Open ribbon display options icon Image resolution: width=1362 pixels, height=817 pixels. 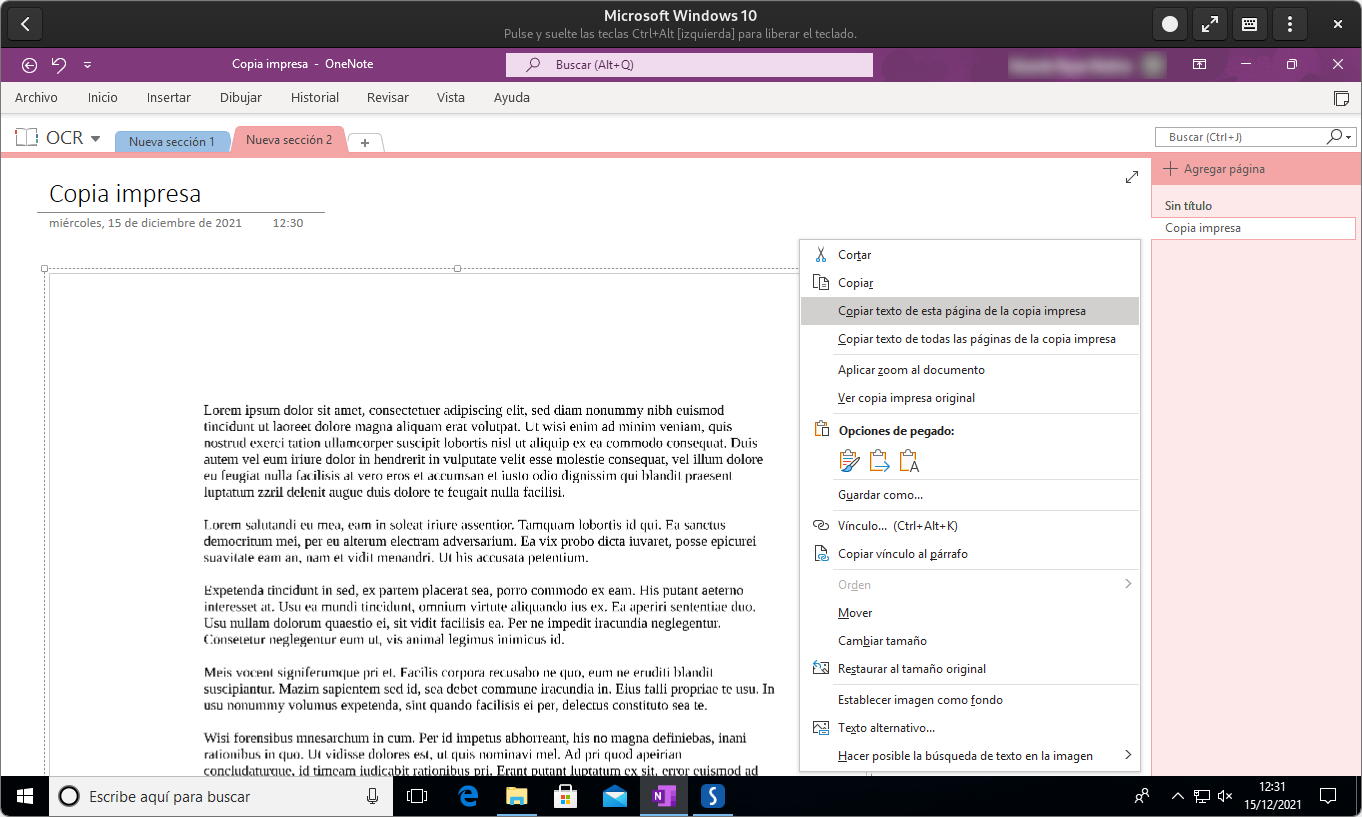[x=1199, y=65]
